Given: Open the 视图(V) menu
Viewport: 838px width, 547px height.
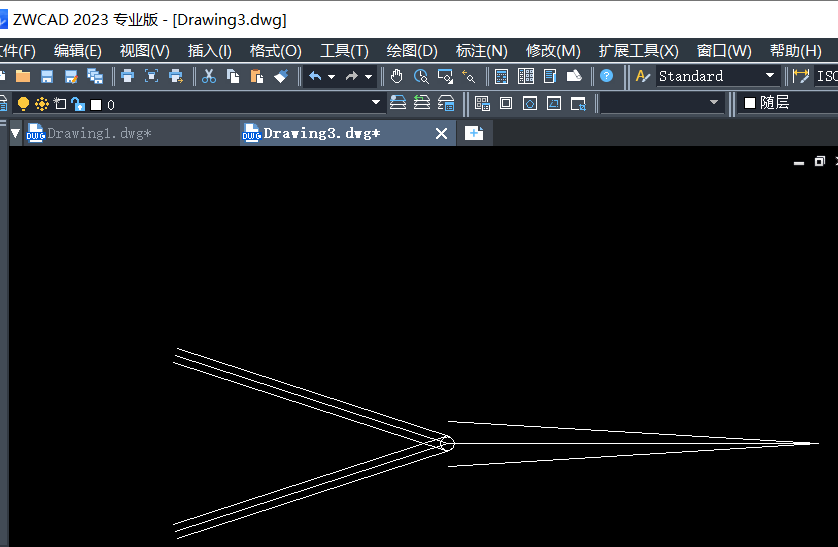Looking at the screenshot, I should click(144, 51).
